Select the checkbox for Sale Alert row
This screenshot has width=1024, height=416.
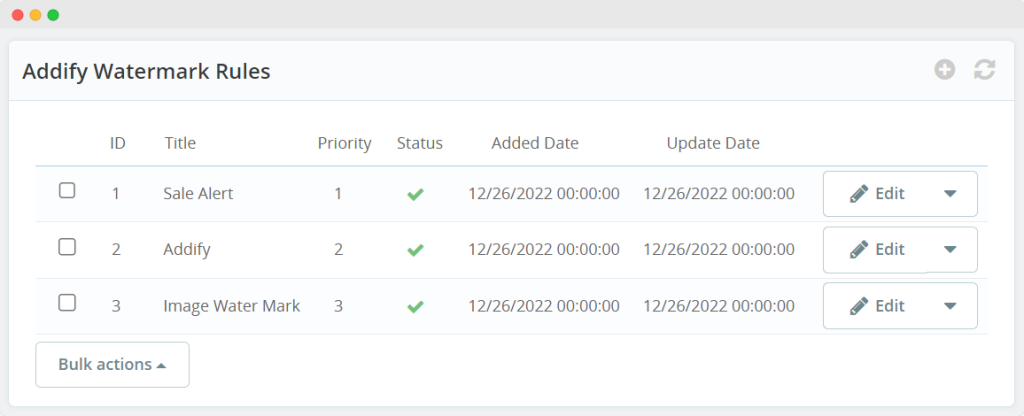(67, 191)
